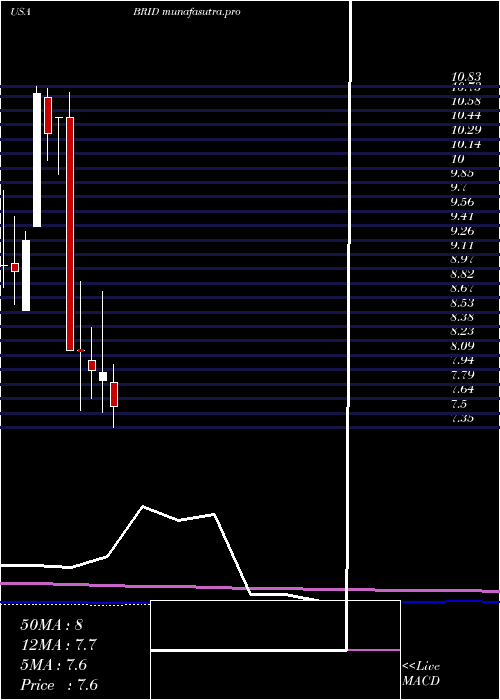This screenshot has width=500, height=700.
Task: Click the 9.7 price axis label
Action: pyautogui.click(x=459, y=188)
